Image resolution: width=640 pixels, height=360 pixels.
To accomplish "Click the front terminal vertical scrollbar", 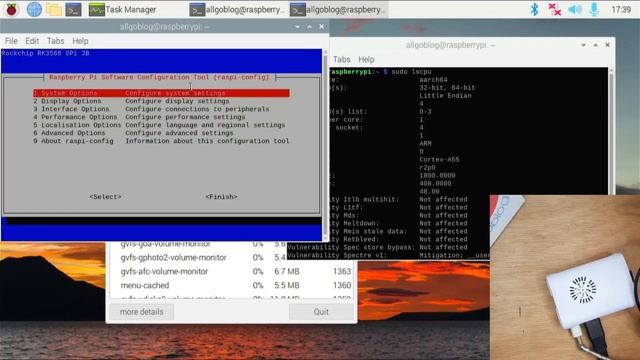I will pyautogui.click(x=325, y=145).
